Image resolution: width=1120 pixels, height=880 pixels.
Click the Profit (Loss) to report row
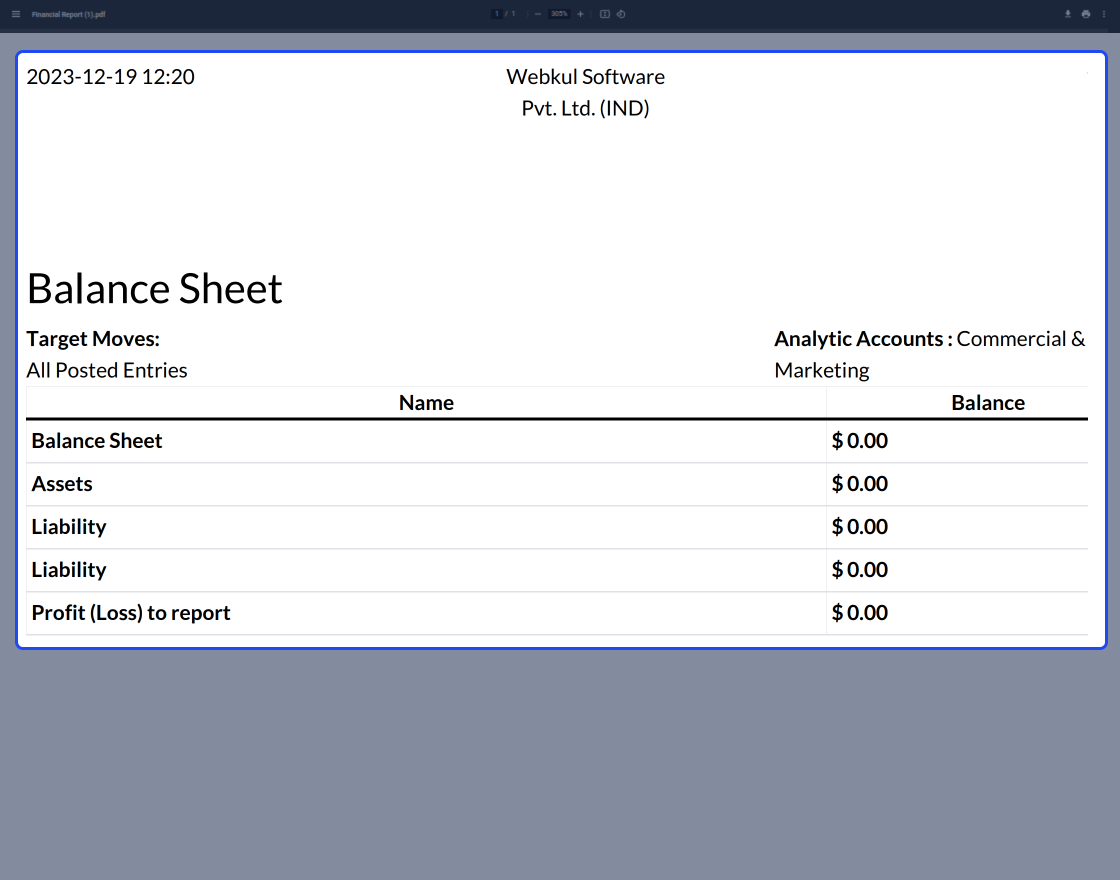(557, 613)
